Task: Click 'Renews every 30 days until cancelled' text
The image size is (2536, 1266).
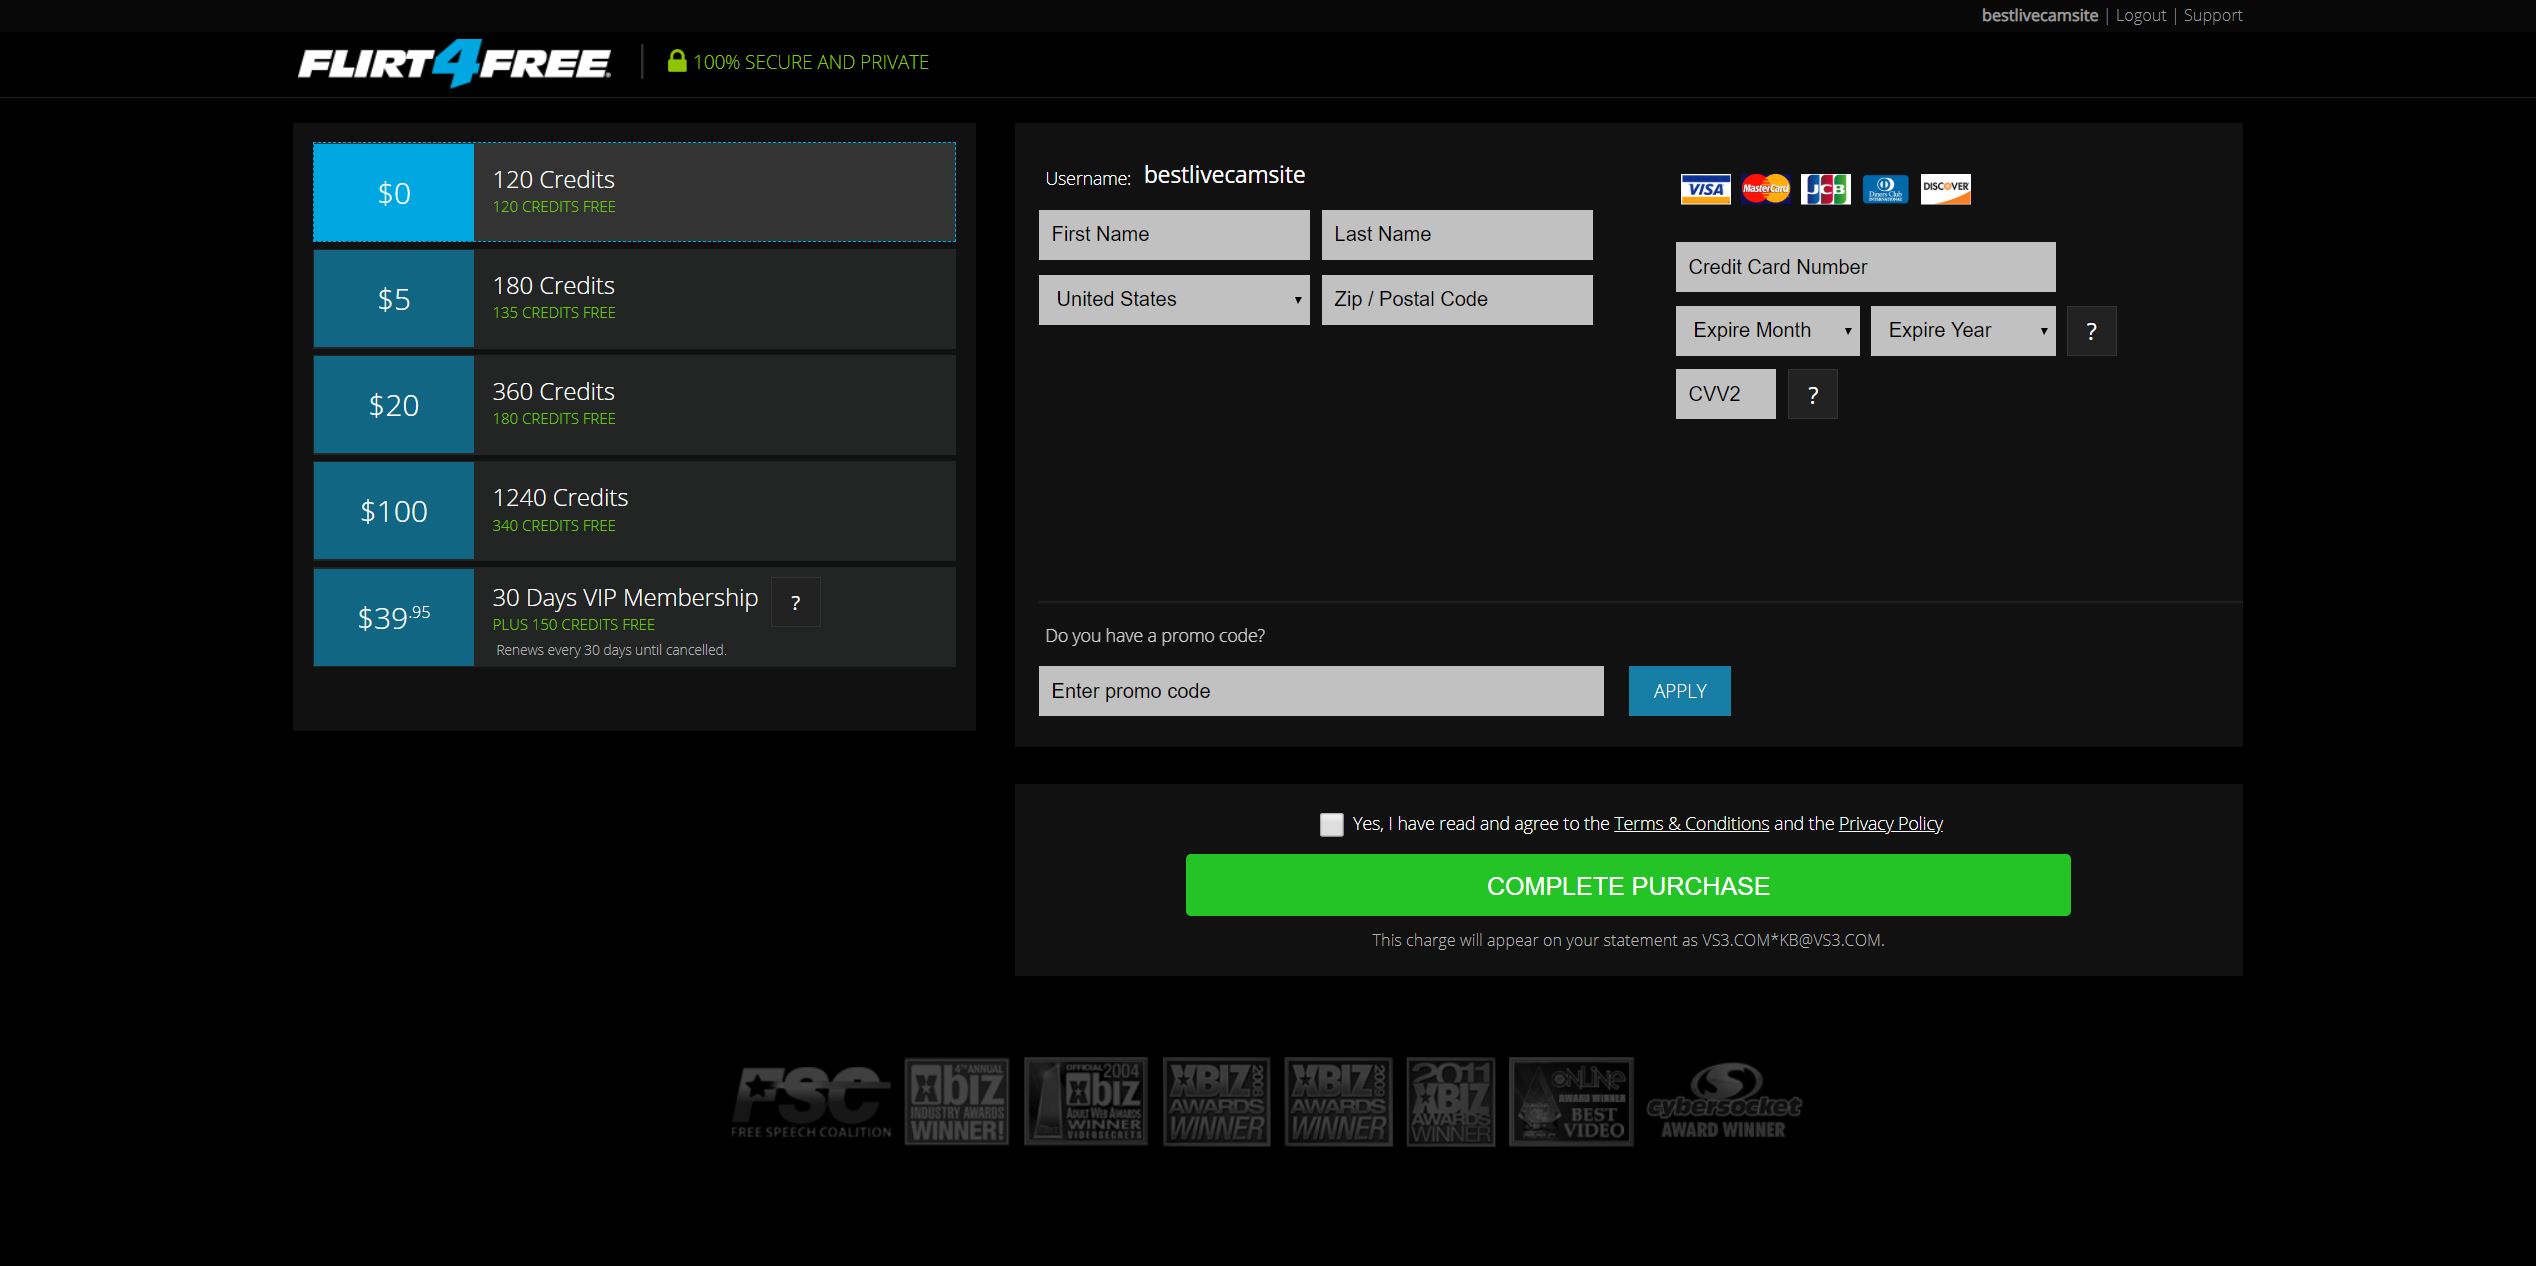Action: (x=611, y=650)
